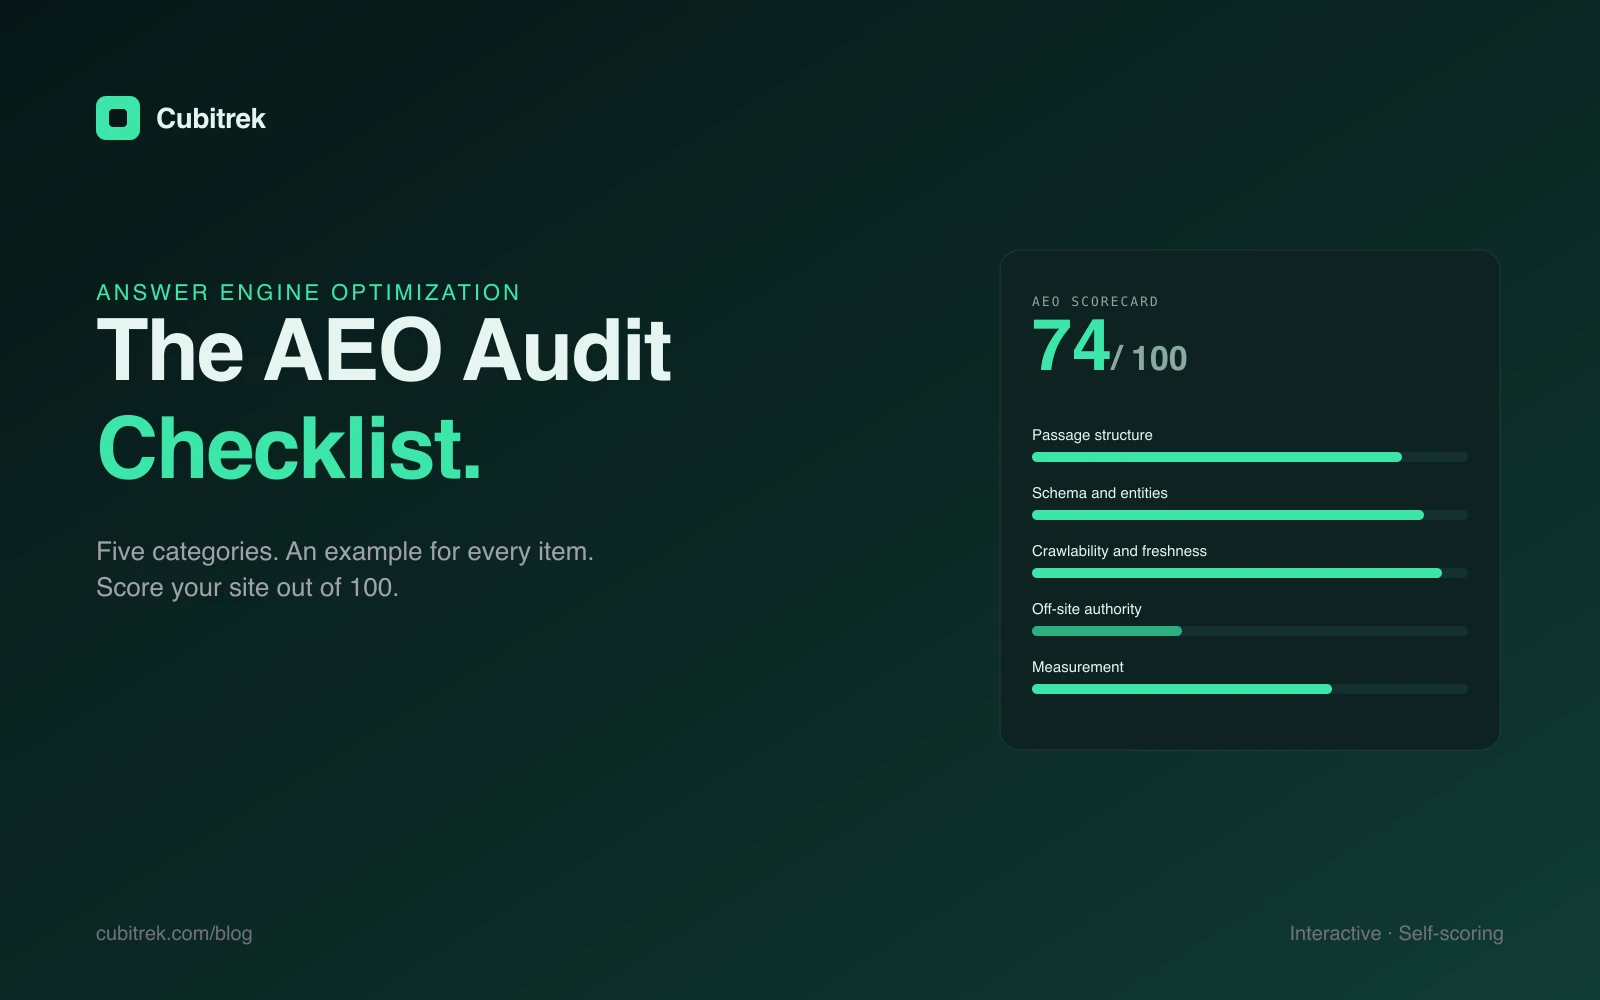Click the 'AEO SCORECARD' label
Image resolution: width=1600 pixels, height=1000 pixels.
[x=1095, y=301]
